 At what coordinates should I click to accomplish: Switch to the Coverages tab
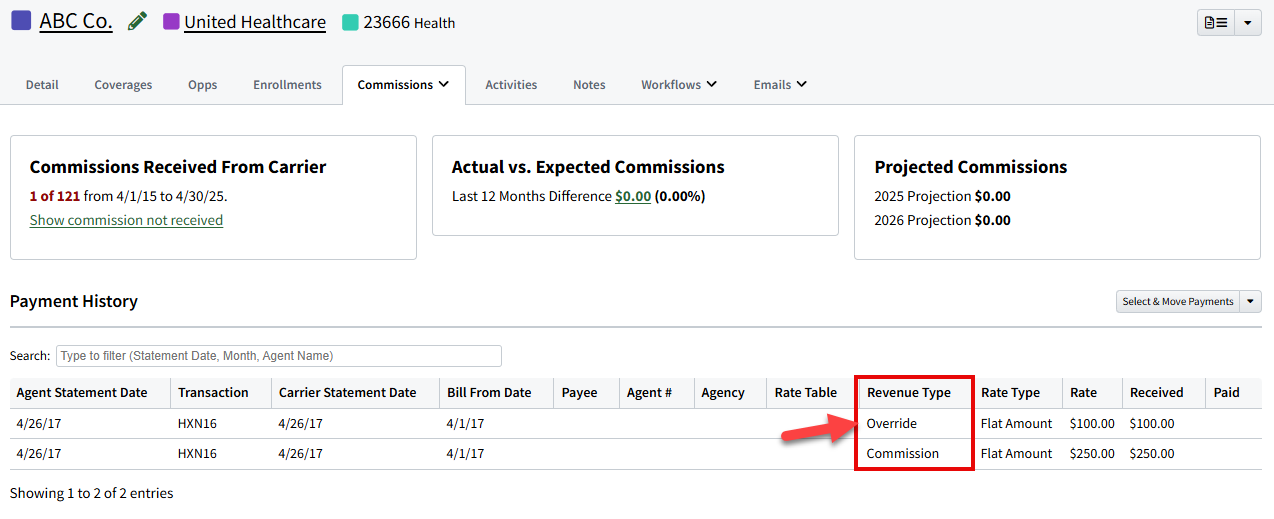[x=123, y=85]
